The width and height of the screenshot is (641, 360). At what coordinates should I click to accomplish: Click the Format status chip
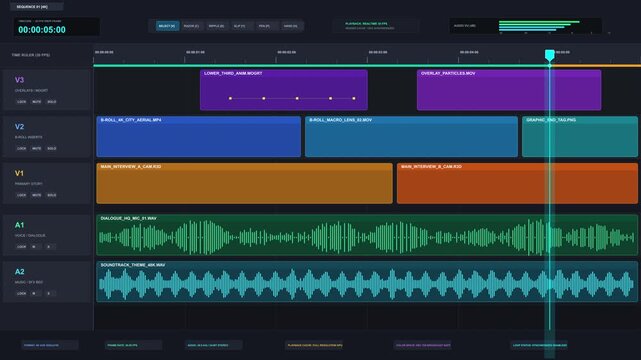coord(49,345)
